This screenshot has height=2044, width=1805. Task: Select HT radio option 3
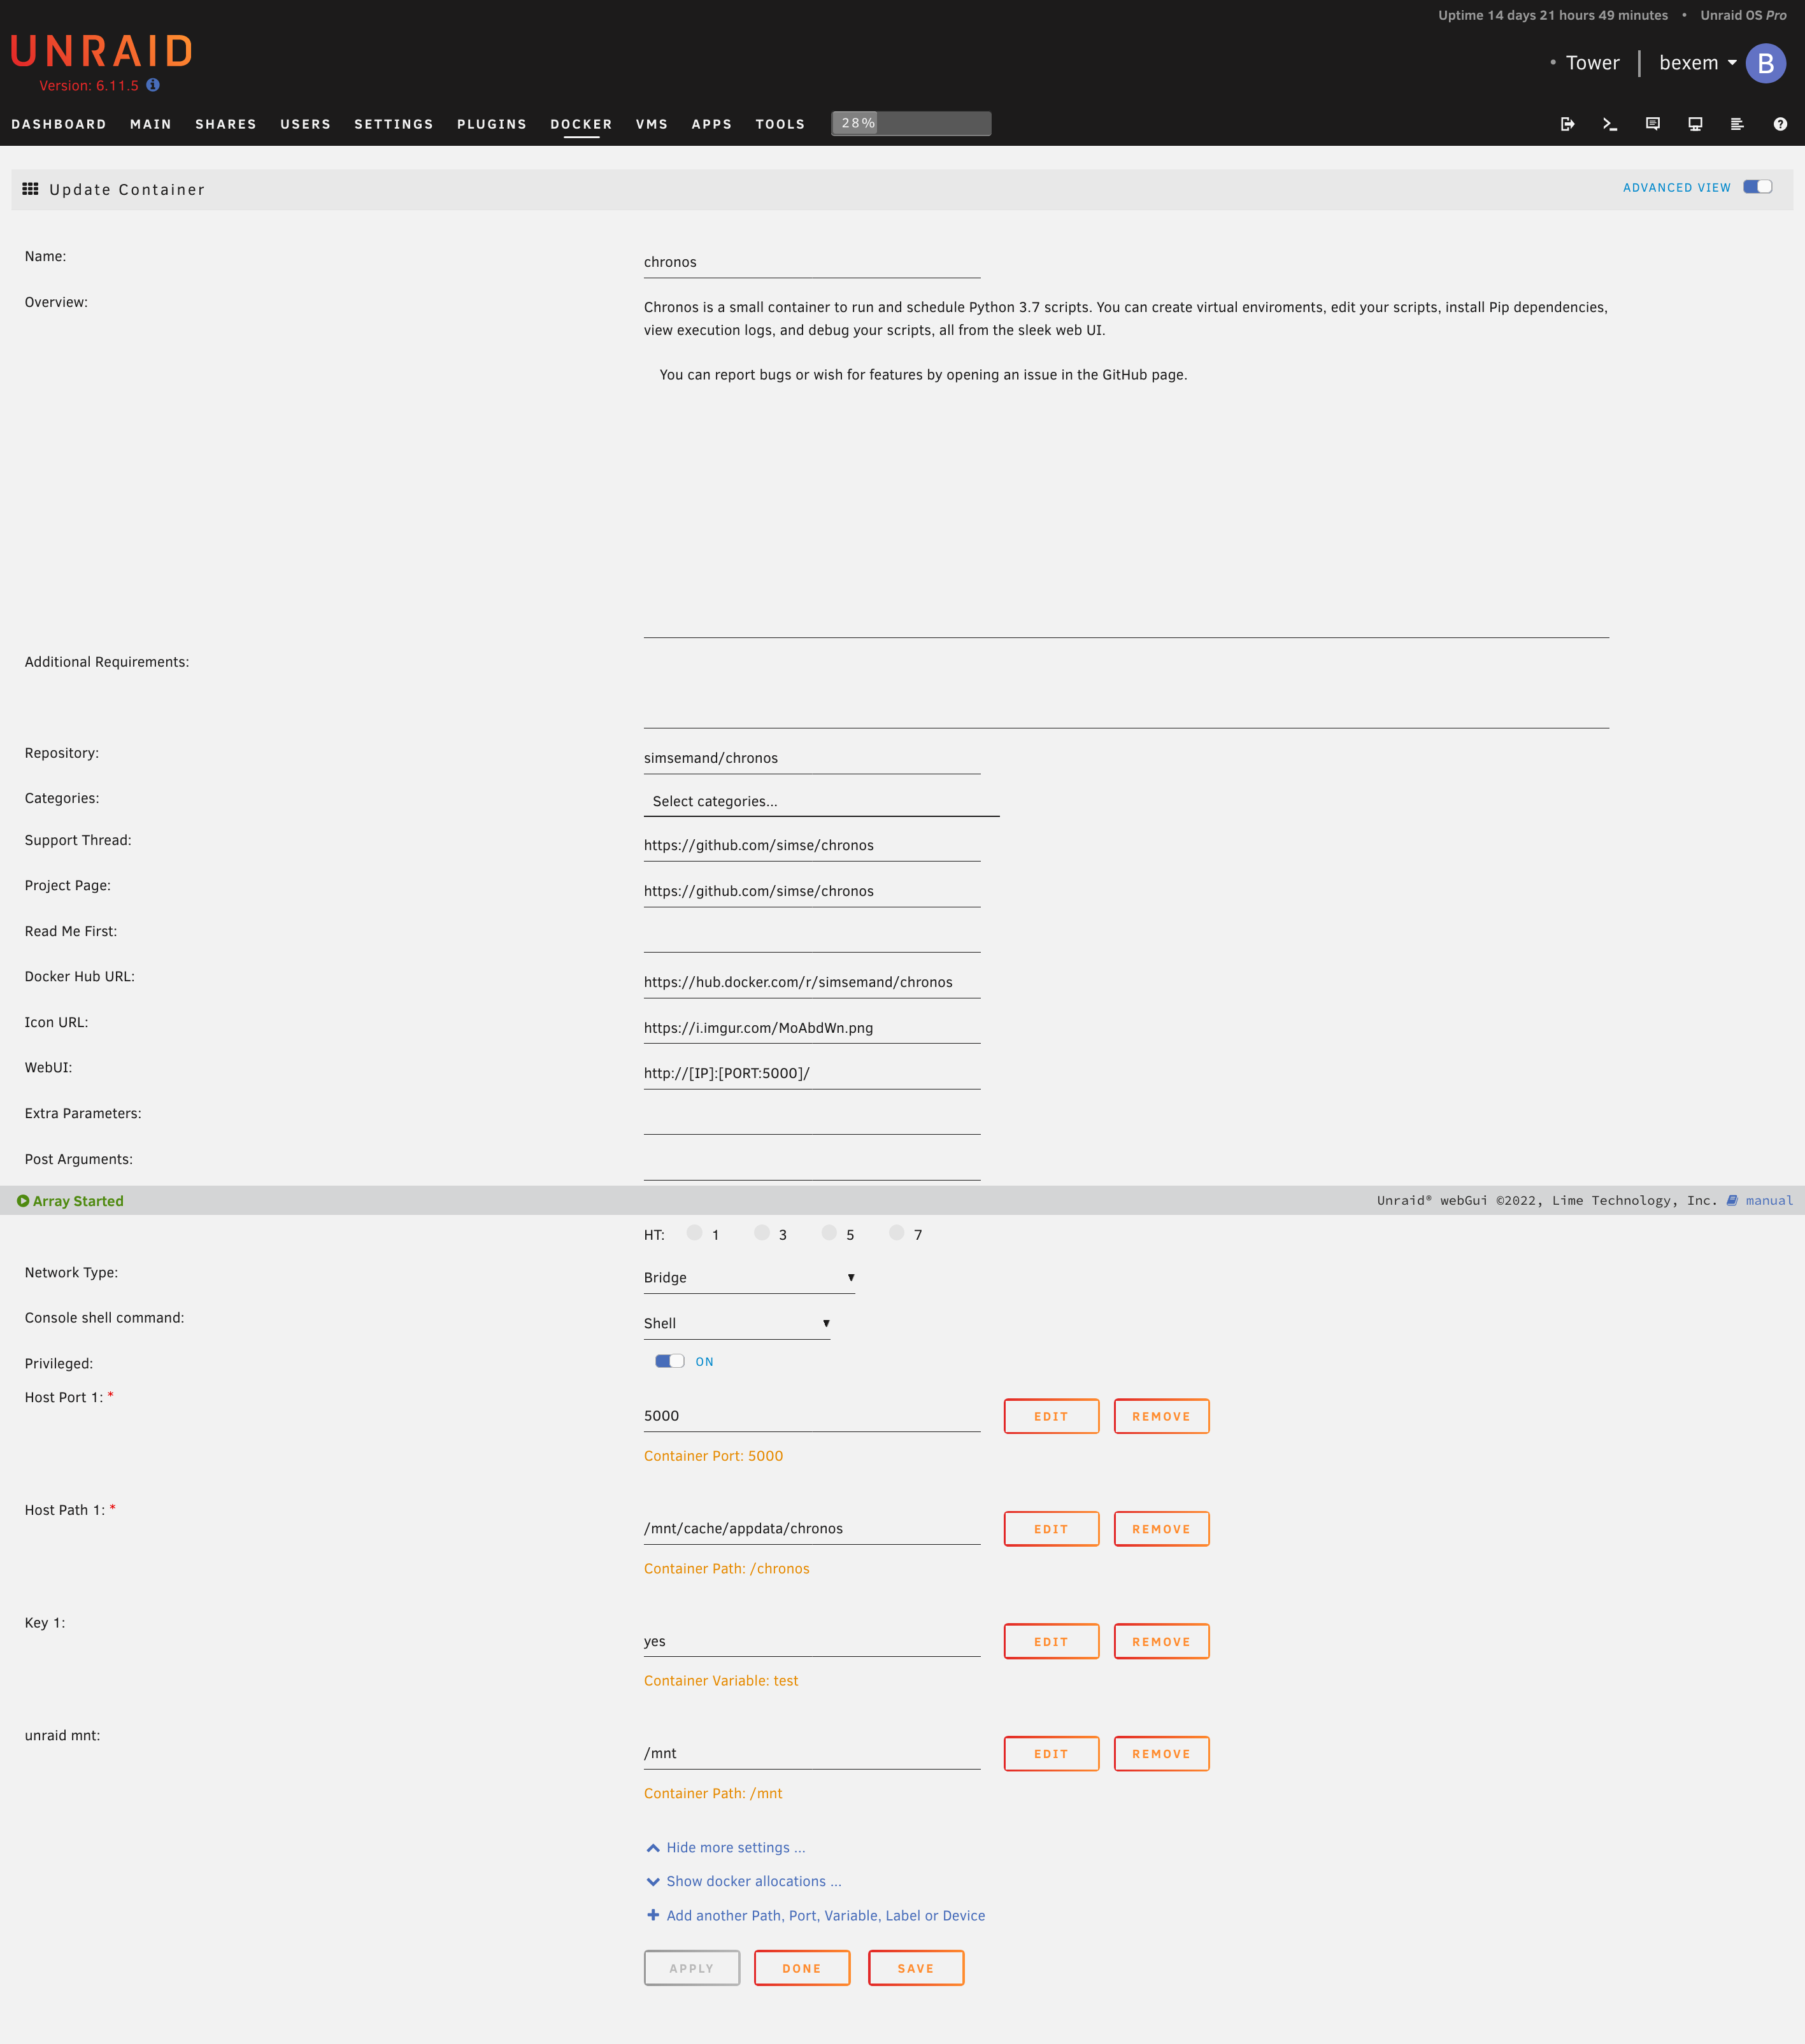click(763, 1233)
